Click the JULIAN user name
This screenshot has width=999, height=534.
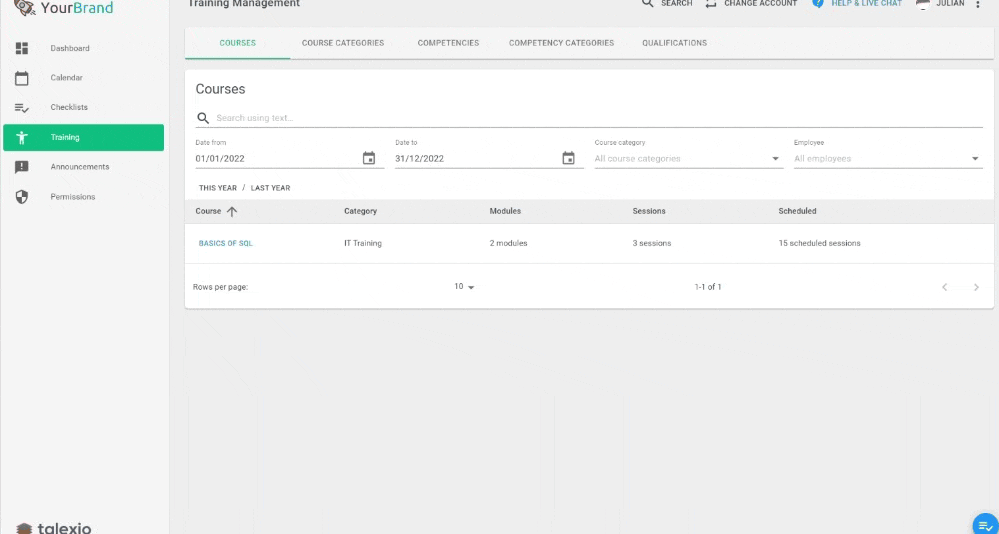950,4
